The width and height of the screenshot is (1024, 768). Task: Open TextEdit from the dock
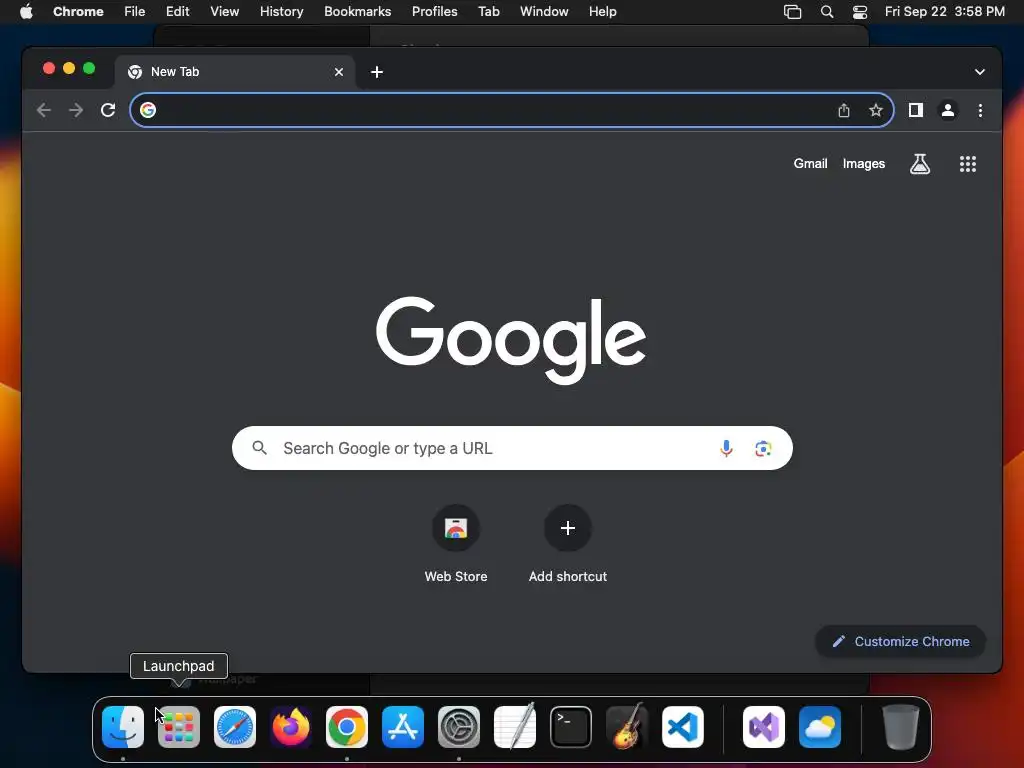tap(515, 726)
